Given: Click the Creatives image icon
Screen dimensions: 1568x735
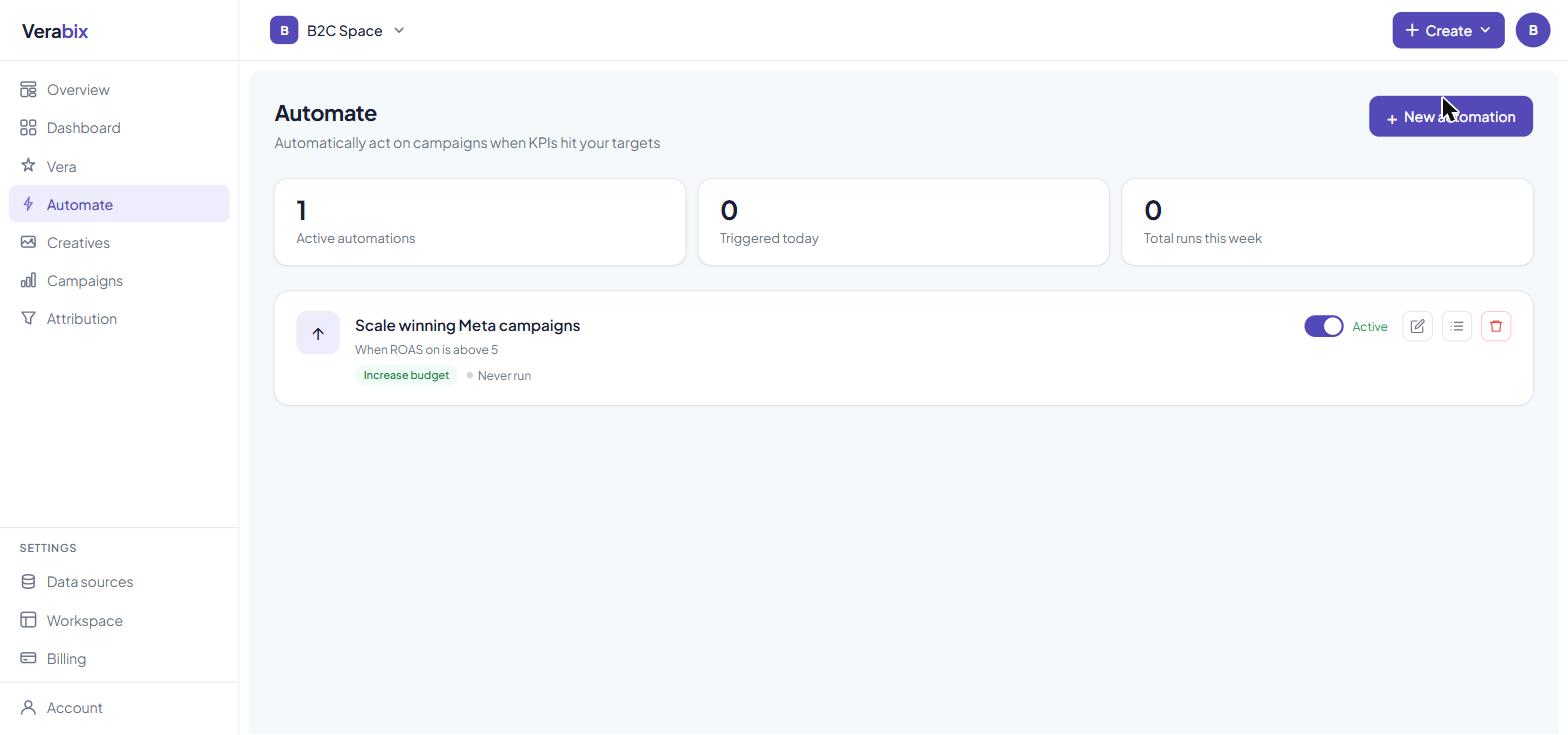Looking at the screenshot, I should tap(28, 242).
